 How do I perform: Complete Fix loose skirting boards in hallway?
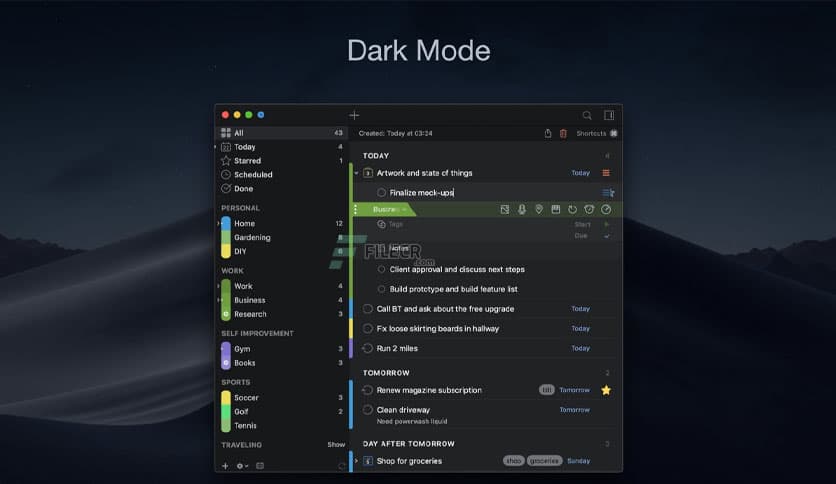368,328
